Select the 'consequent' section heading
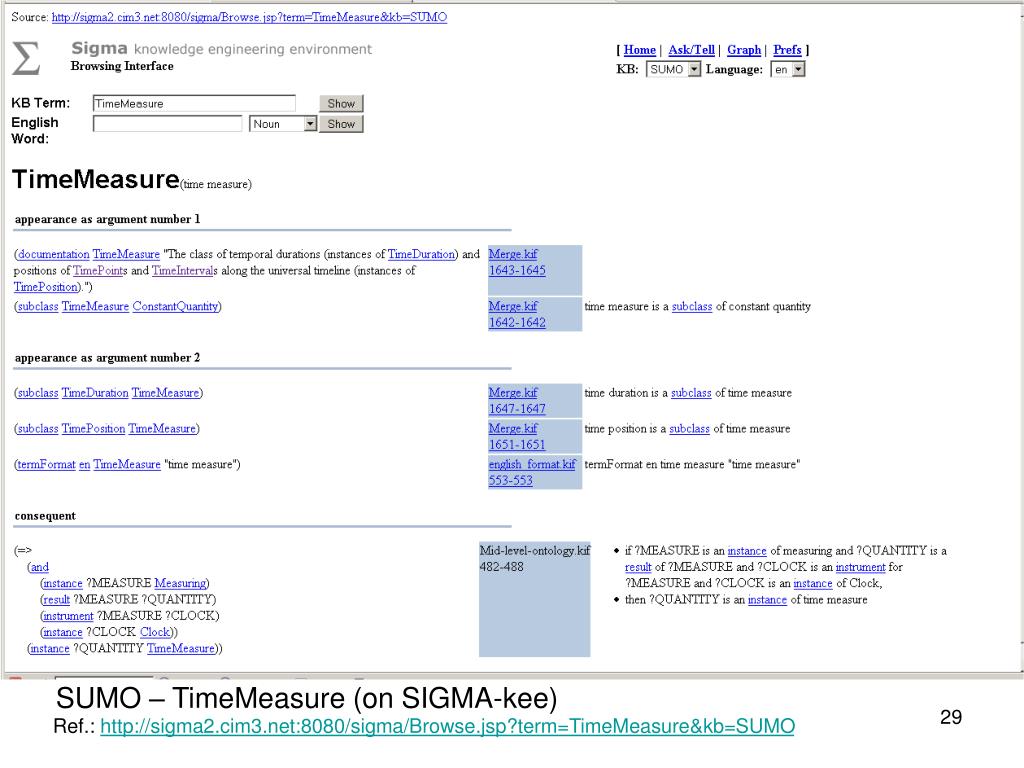This screenshot has width=1024, height=768. (45, 516)
